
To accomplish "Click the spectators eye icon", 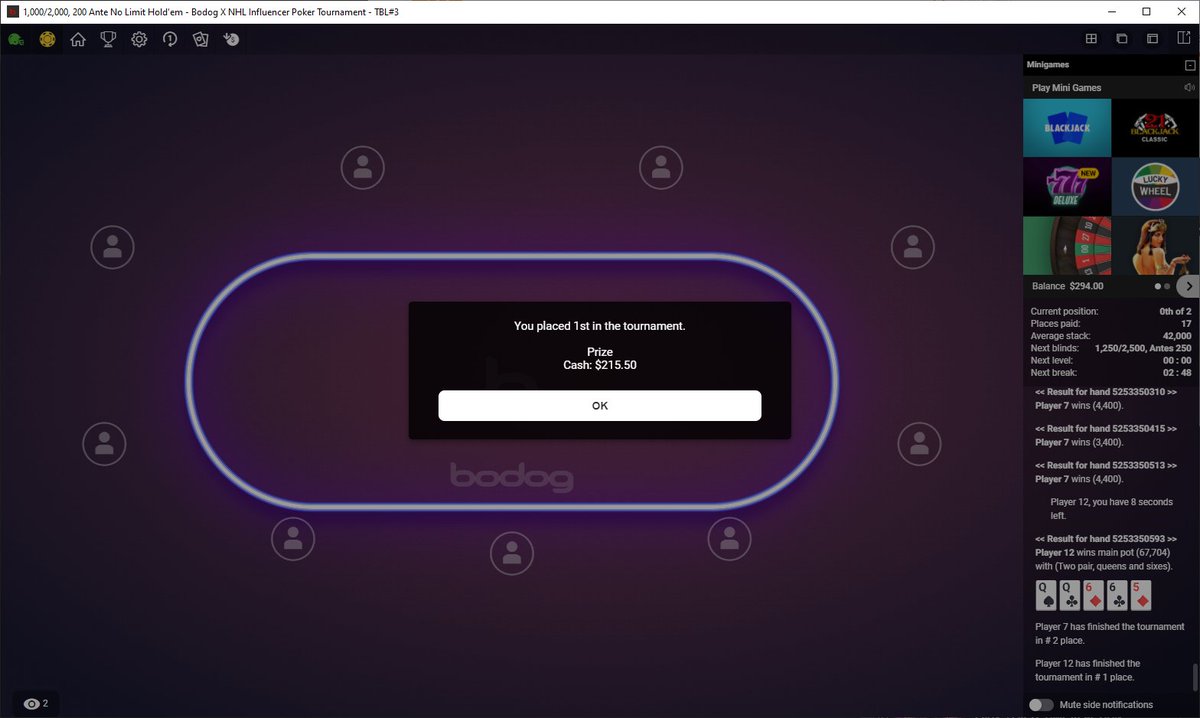I will [x=32, y=704].
